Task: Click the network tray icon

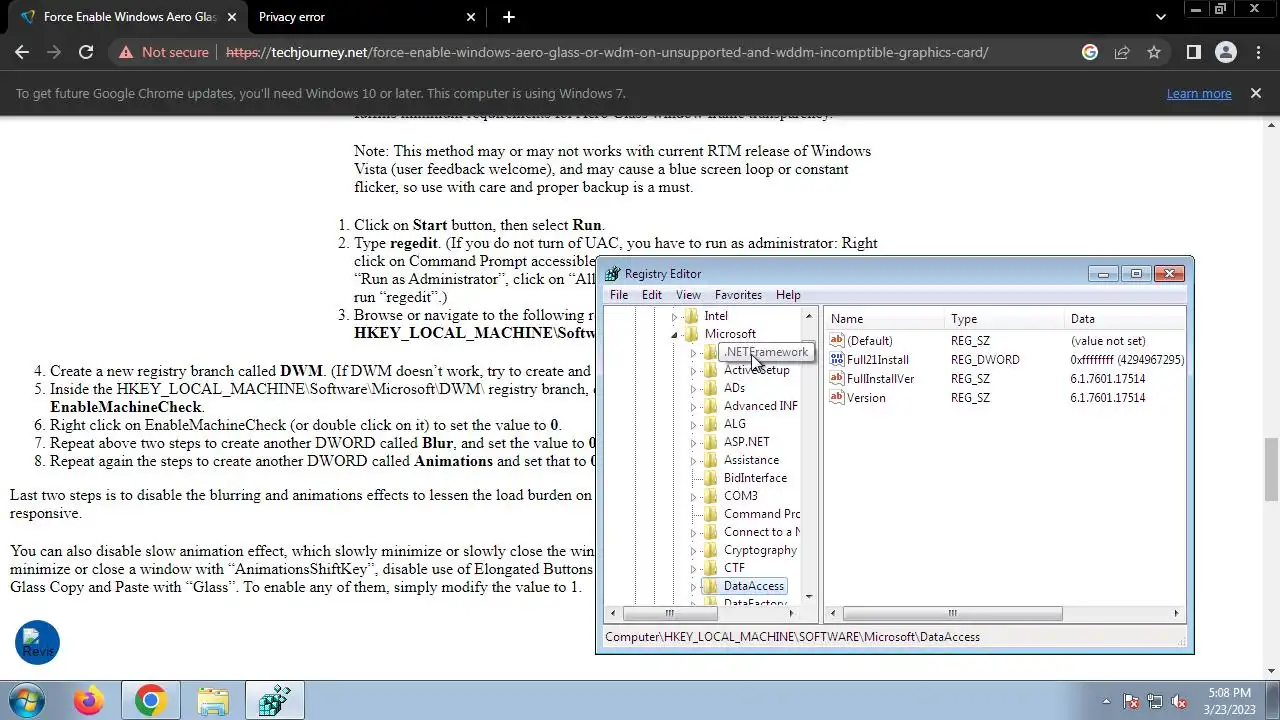Action: (x=1155, y=701)
